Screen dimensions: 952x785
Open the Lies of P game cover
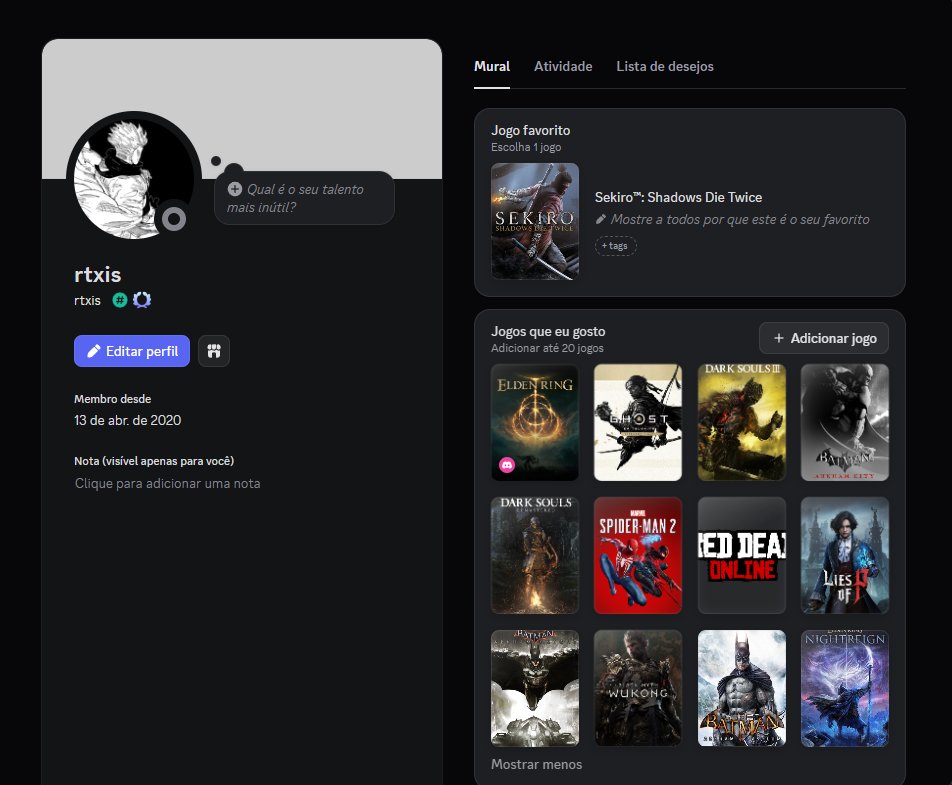(x=845, y=556)
